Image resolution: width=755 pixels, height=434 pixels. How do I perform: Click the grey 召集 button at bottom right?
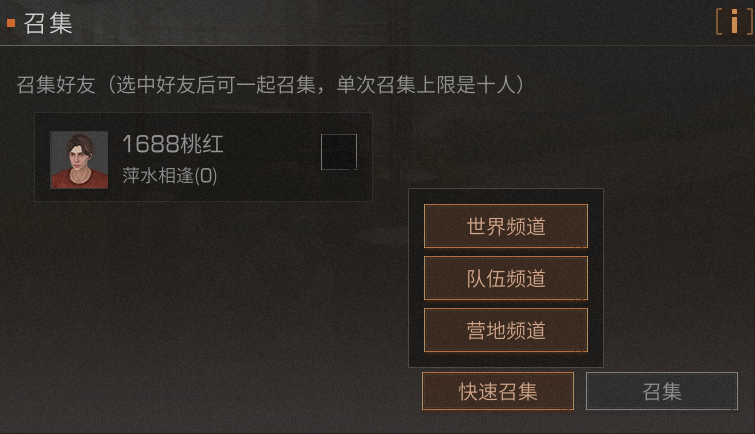coord(662,391)
